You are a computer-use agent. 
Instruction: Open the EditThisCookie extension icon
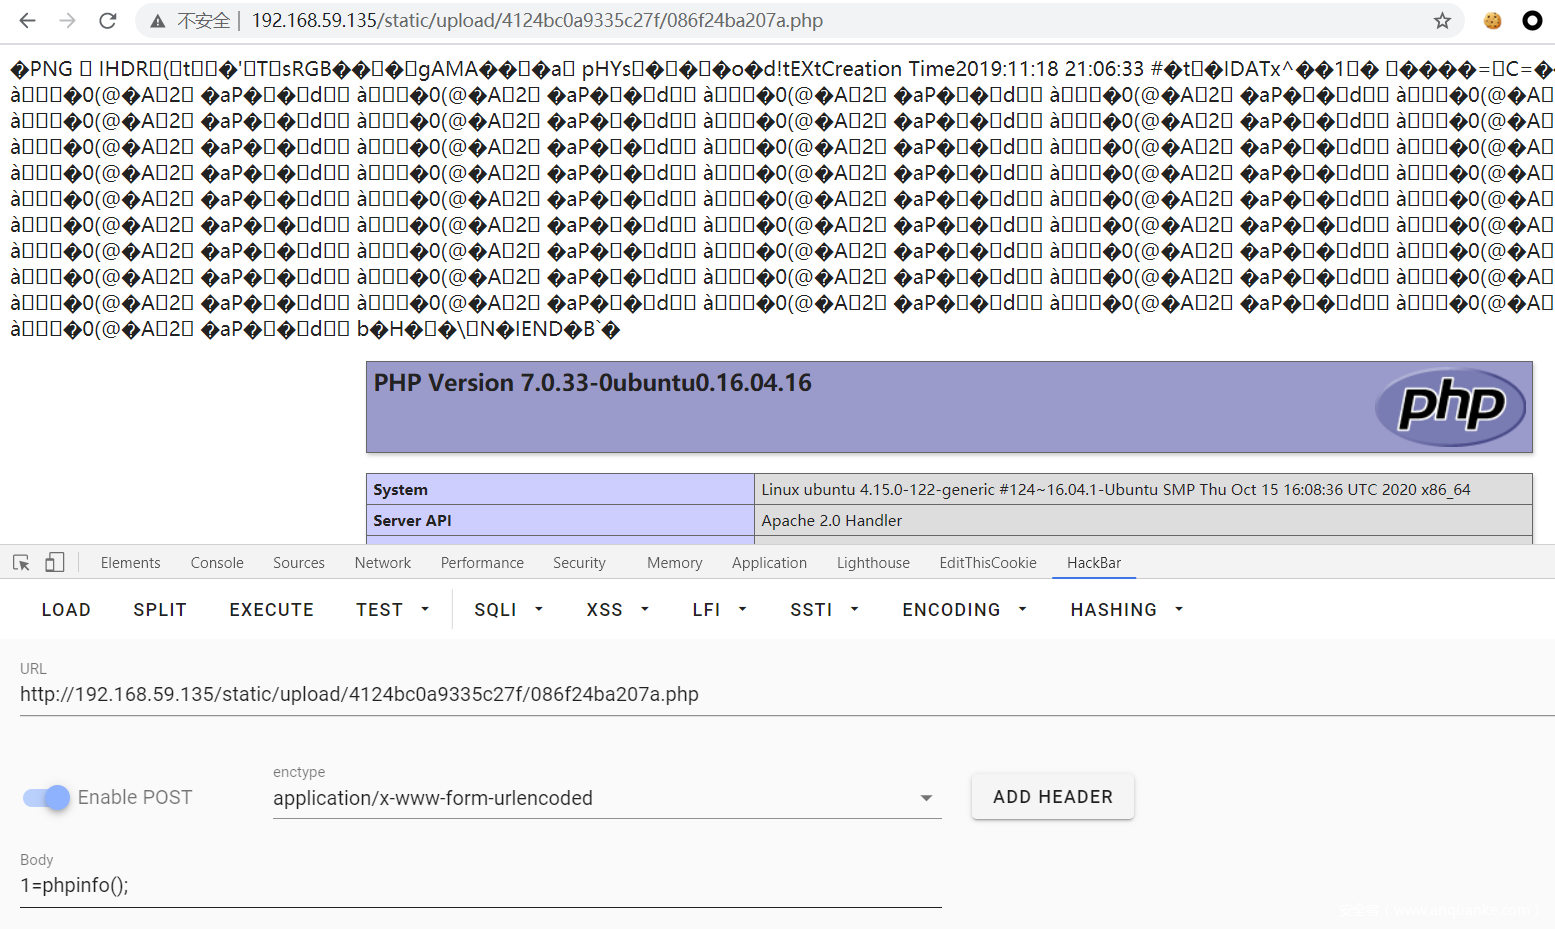click(1492, 20)
